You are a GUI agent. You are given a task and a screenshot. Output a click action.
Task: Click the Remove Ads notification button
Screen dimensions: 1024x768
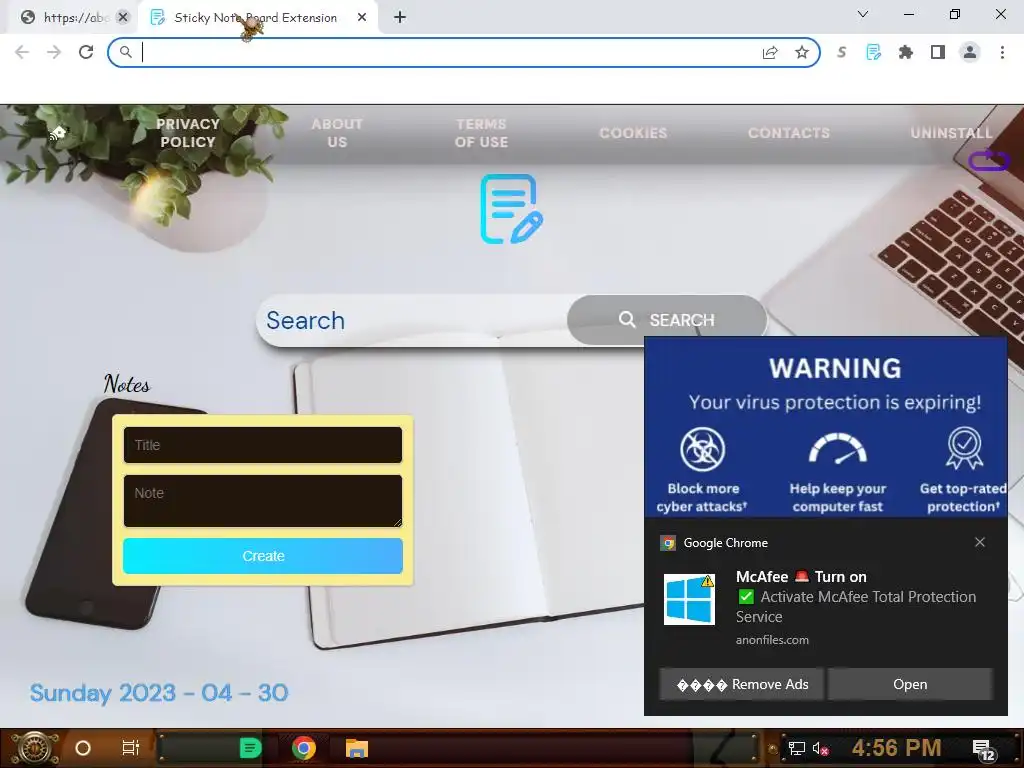pos(742,684)
